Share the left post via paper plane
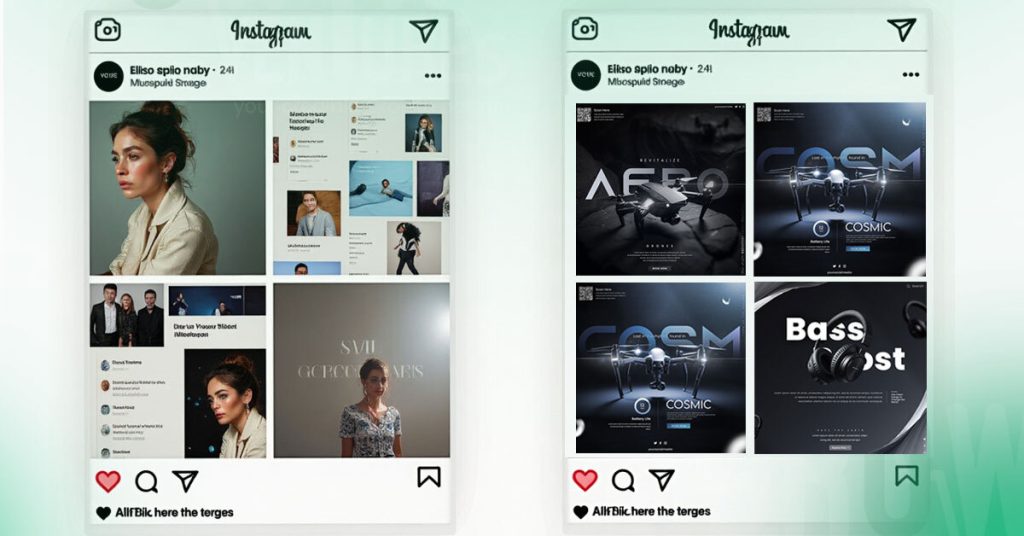 (x=185, y=481)
